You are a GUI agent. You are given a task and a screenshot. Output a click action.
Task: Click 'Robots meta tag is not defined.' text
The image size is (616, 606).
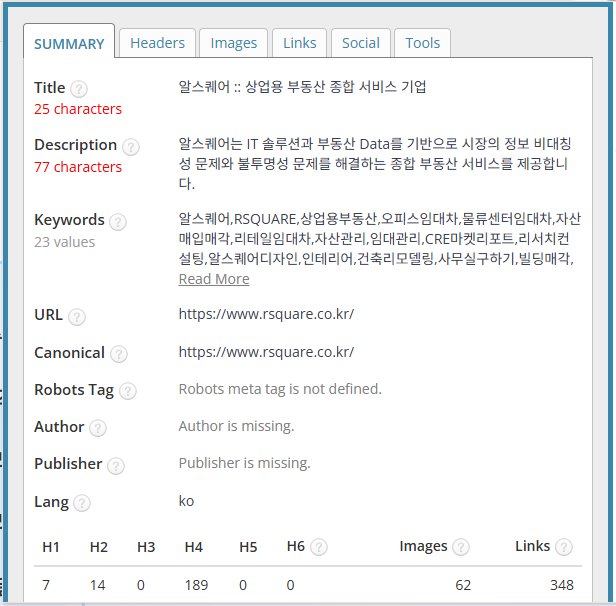280,389
